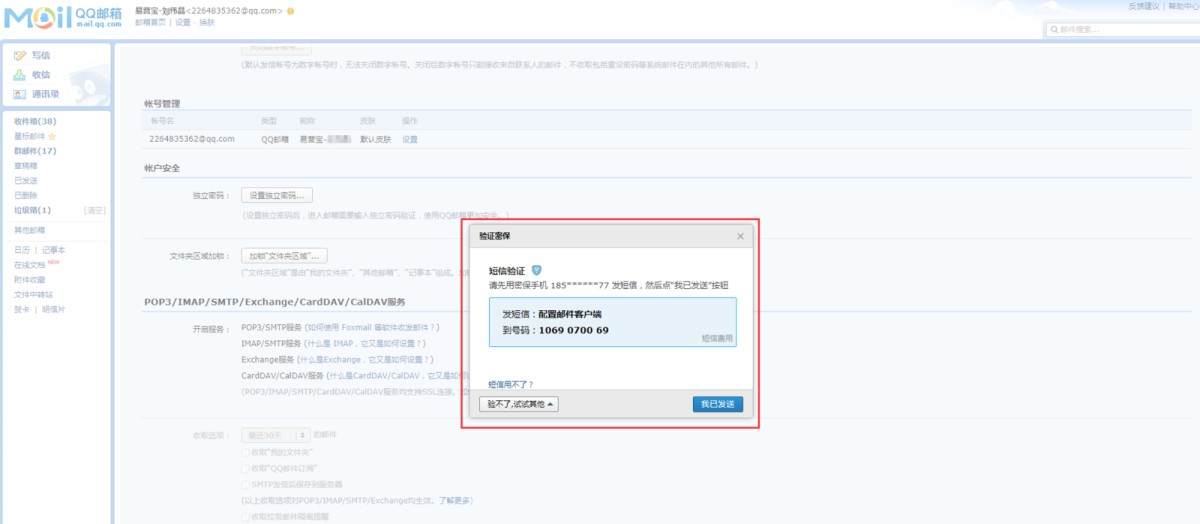The image size is (1200, 524).
Task: Click the 短信用不了？ link
Action: point(510,384)
